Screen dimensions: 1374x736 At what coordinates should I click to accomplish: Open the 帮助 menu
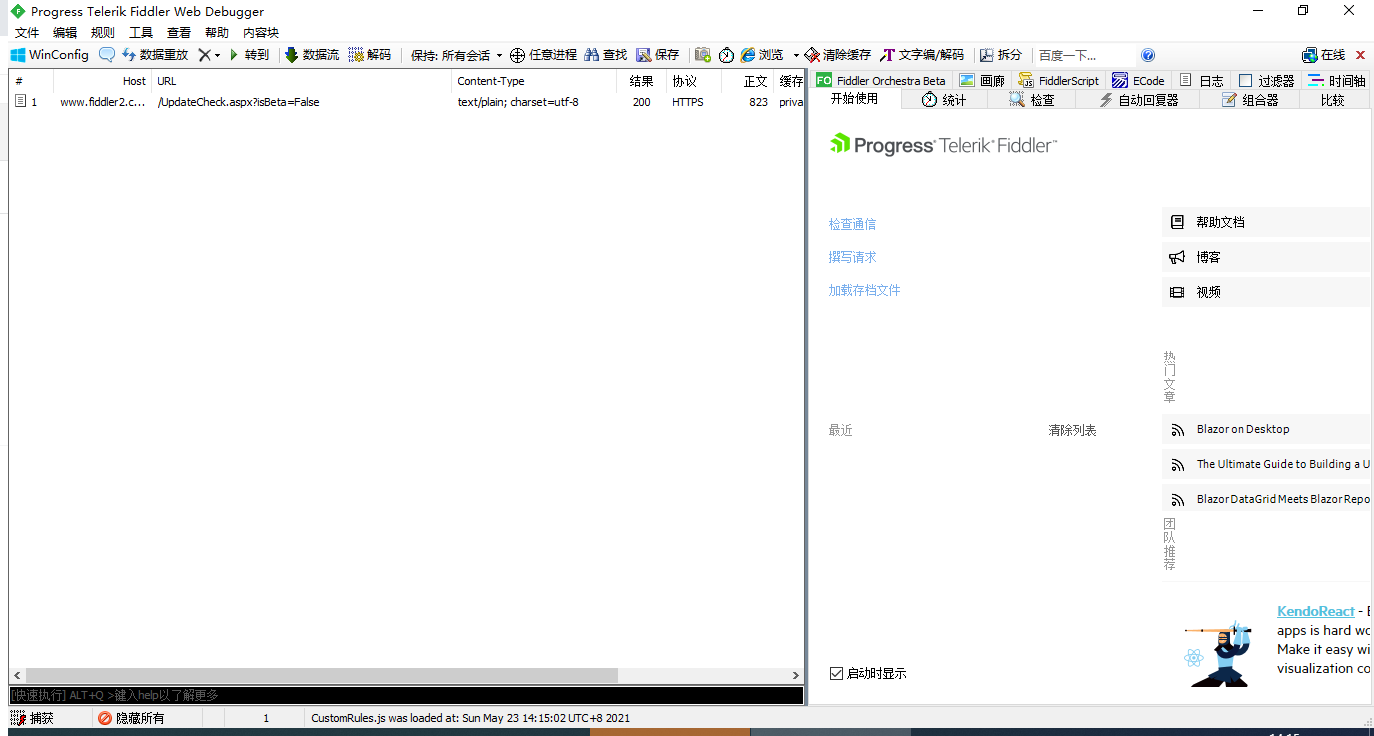pyautogui.click(x=217, y=33)
